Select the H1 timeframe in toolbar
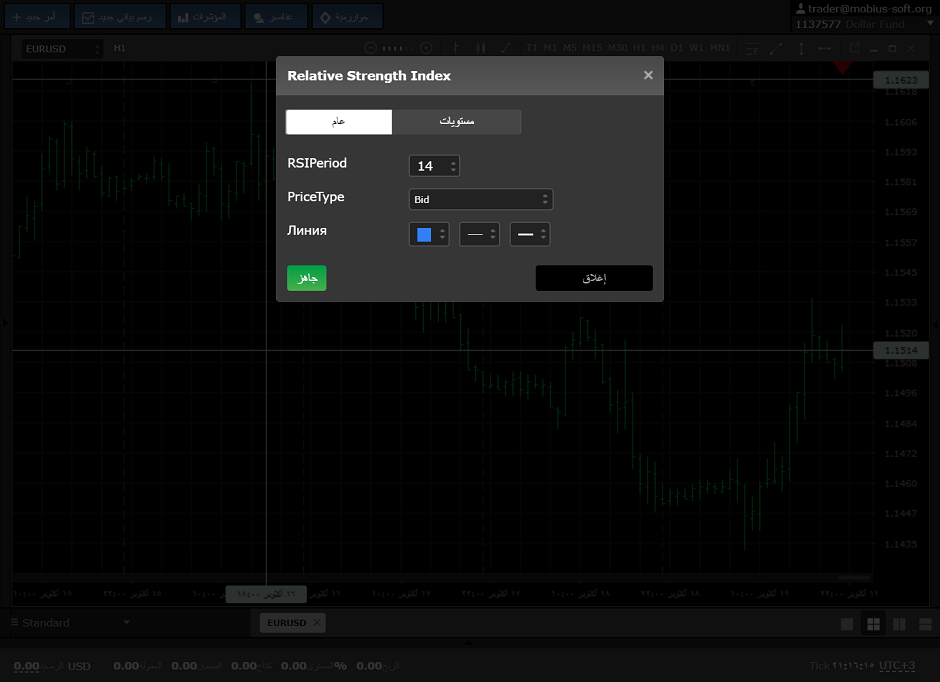940x682 pixels. [640, 48]
